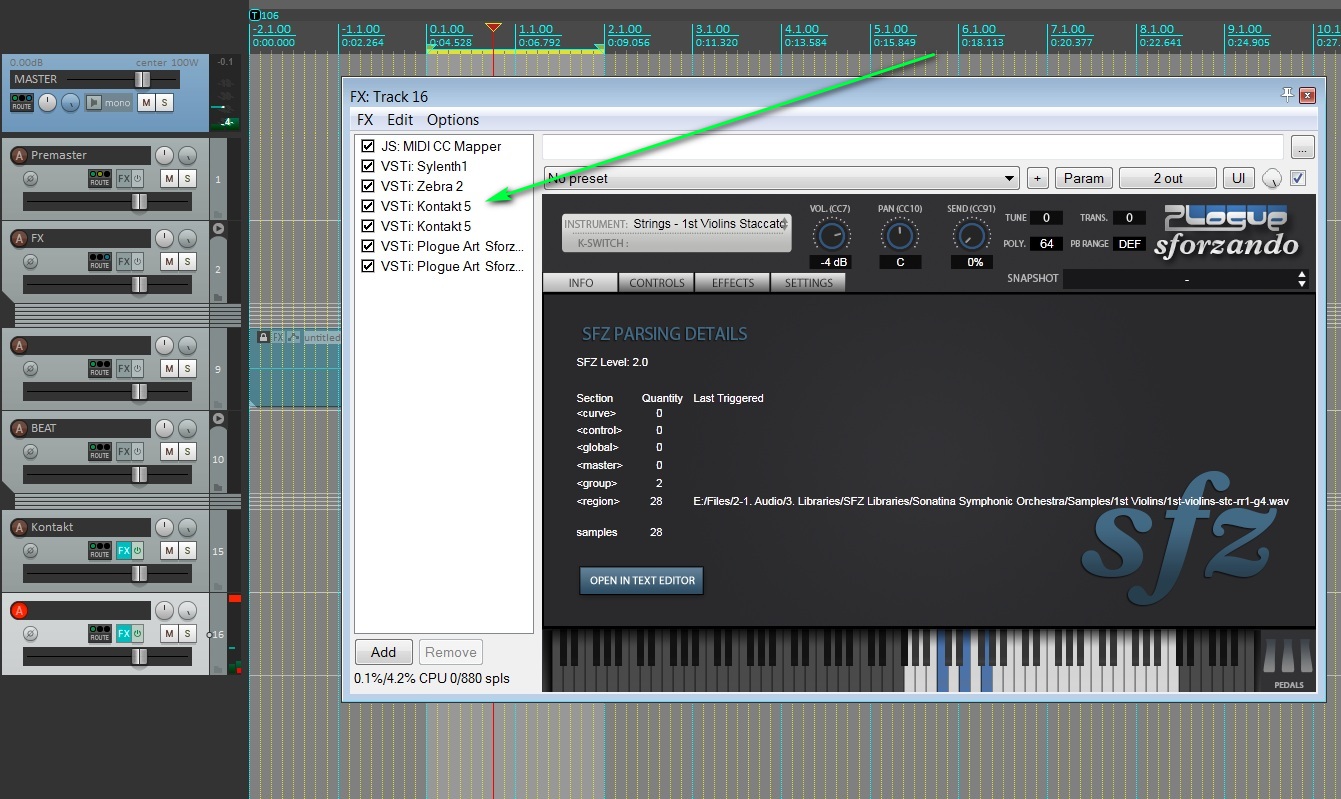Arm the BEAT track for recording
Viewport: 1341px width, 799px height.
click(x=18, y=428)
